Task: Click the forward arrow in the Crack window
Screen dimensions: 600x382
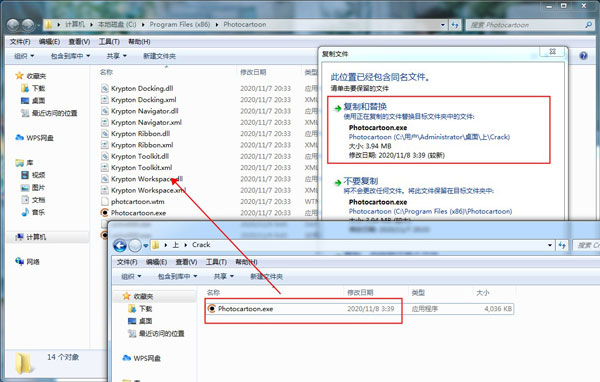Action: [135, 245]
